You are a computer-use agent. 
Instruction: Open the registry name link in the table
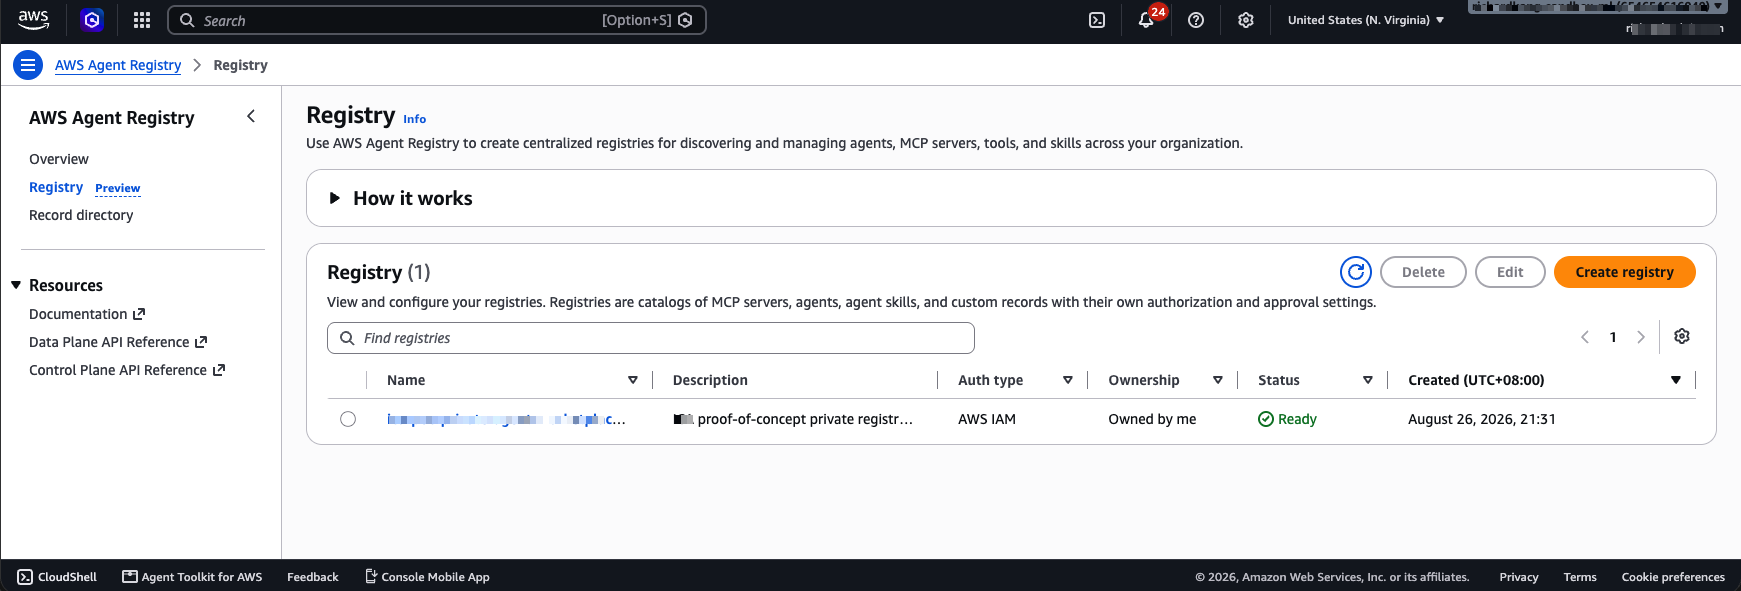pyautogui.click(x=506, y=419)
